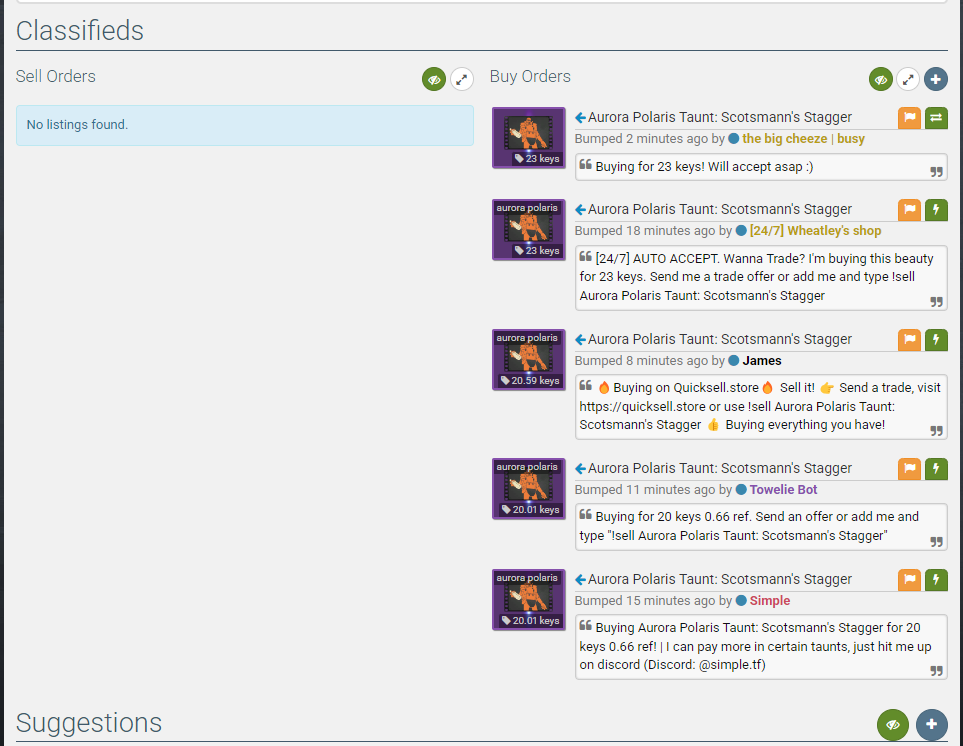This screenshot has width=963, height=746.
Task: Report Wheatley's shop listing flag
Action: [910, 210]
